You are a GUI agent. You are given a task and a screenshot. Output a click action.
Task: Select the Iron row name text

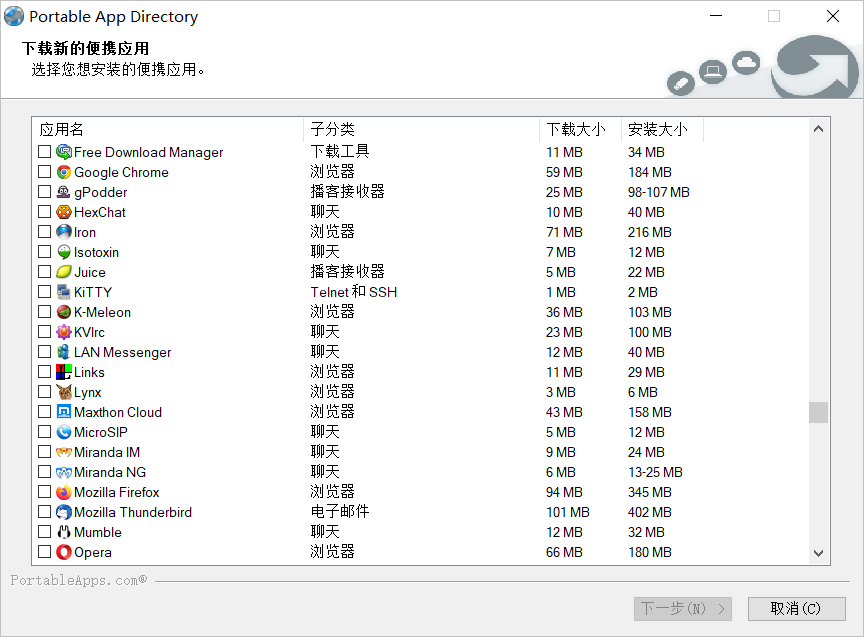85,233
